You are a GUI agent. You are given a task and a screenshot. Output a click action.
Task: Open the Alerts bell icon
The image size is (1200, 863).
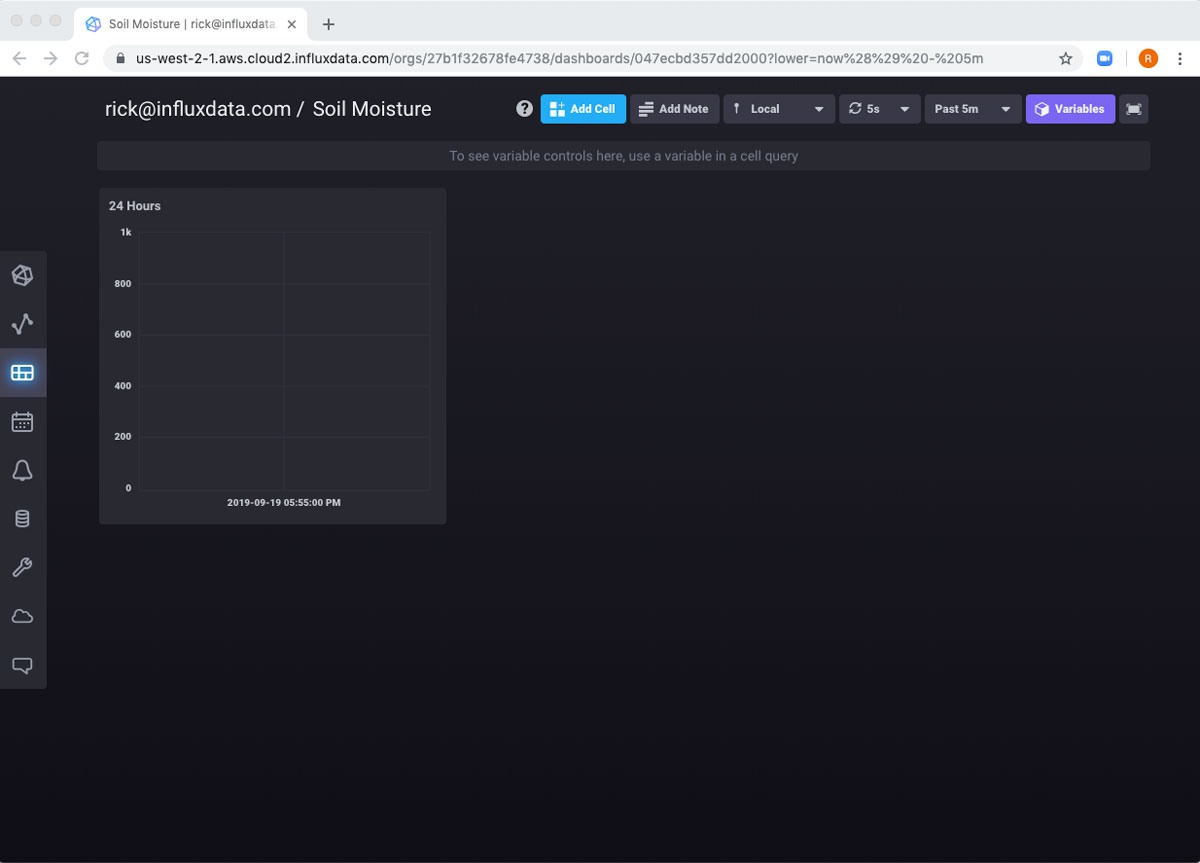22,470
